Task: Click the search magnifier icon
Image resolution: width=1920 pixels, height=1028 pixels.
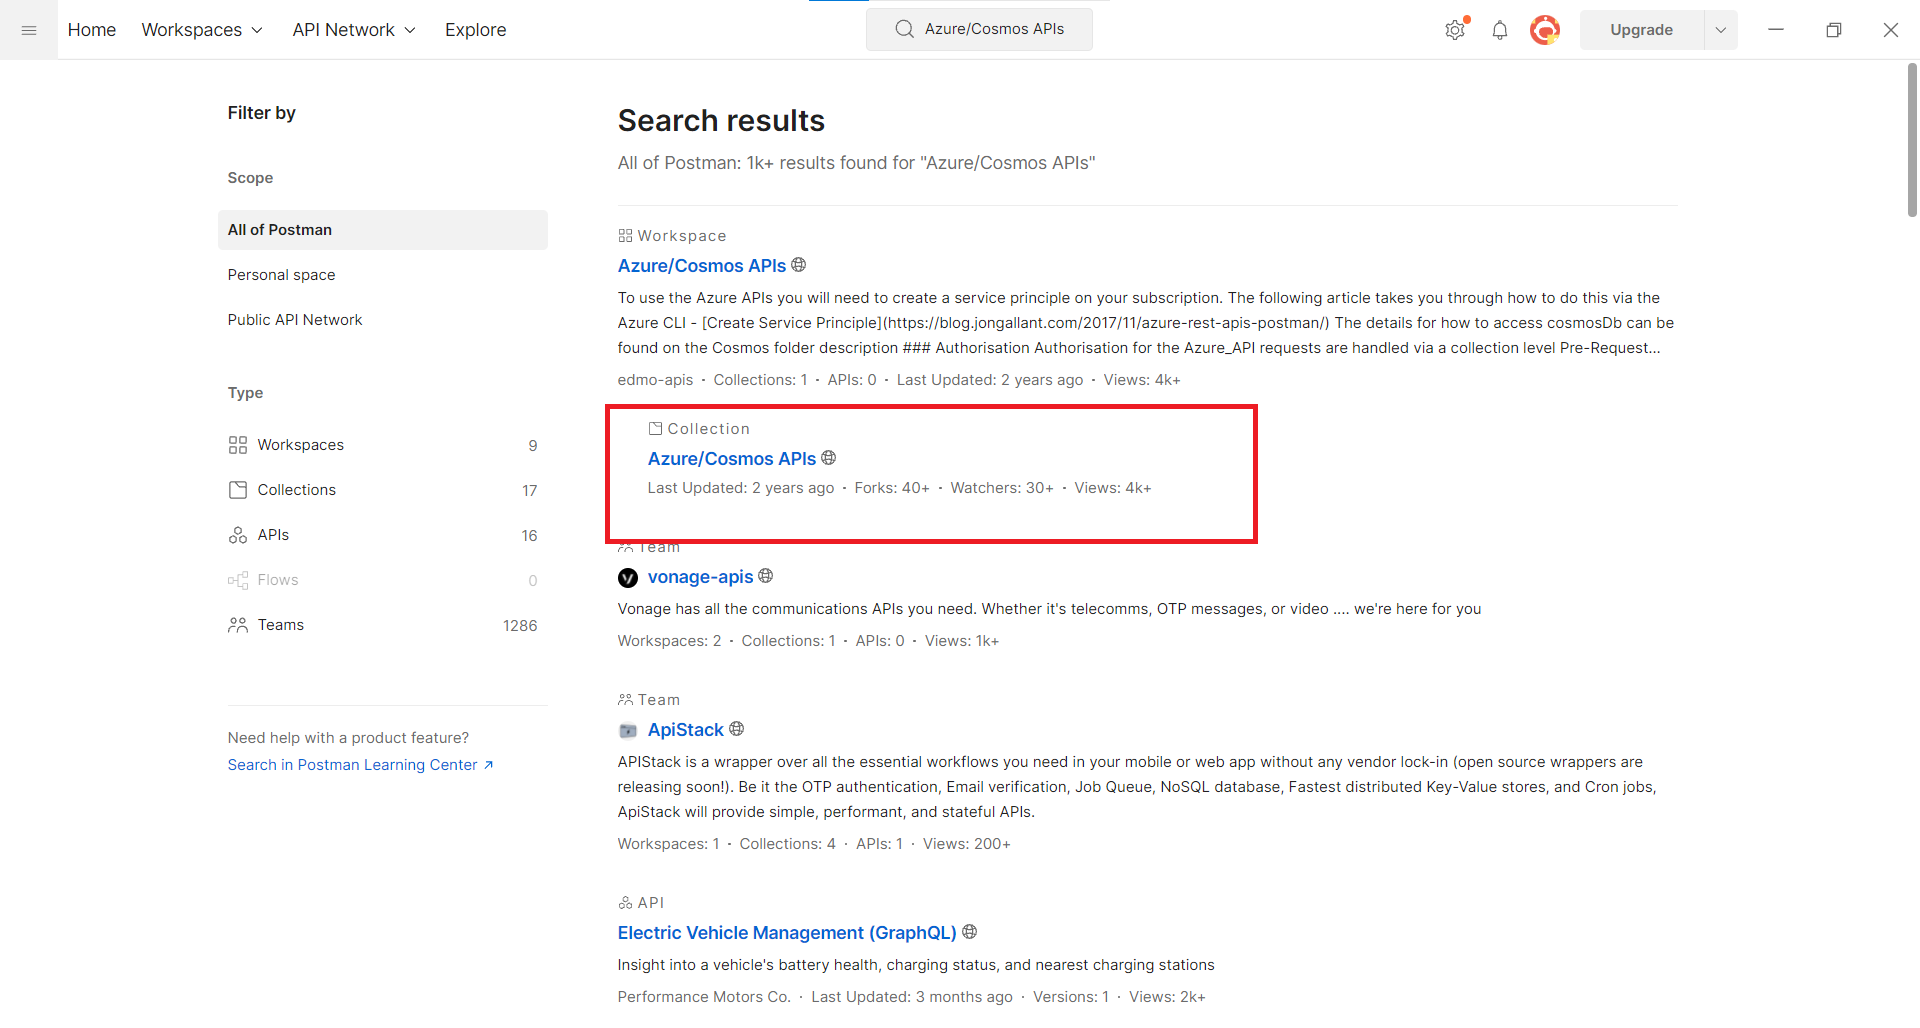Action: click(x=904, y=29)
